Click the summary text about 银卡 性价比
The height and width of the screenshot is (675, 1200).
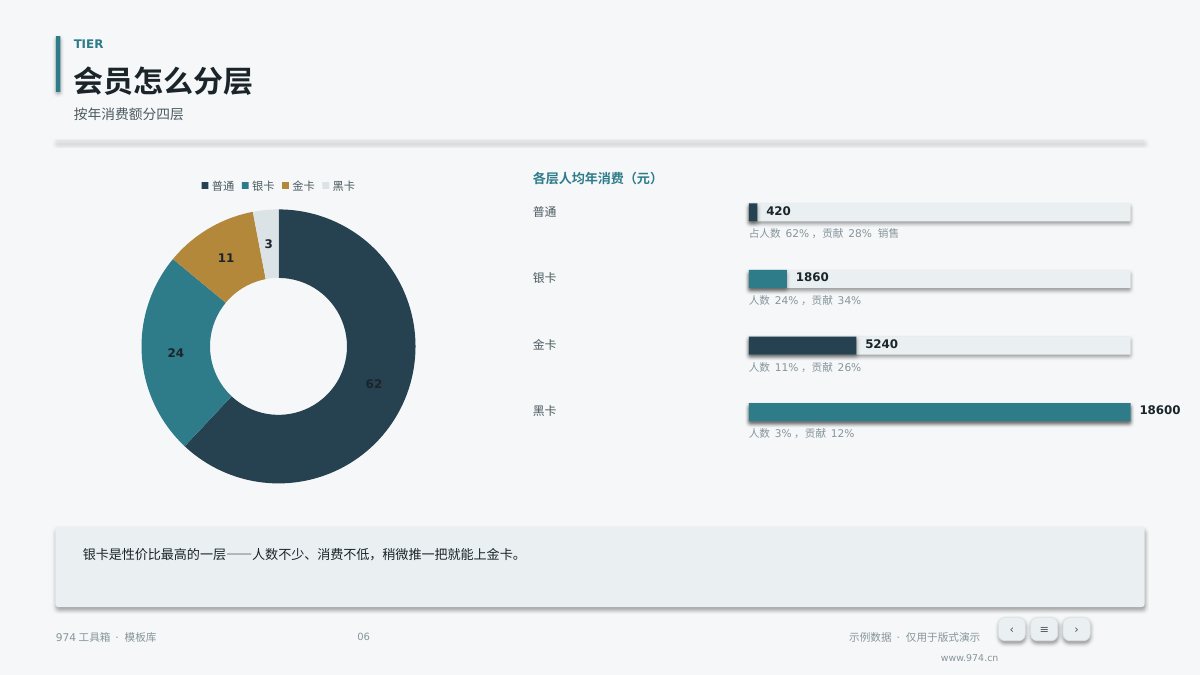click(x=302, y=554)
